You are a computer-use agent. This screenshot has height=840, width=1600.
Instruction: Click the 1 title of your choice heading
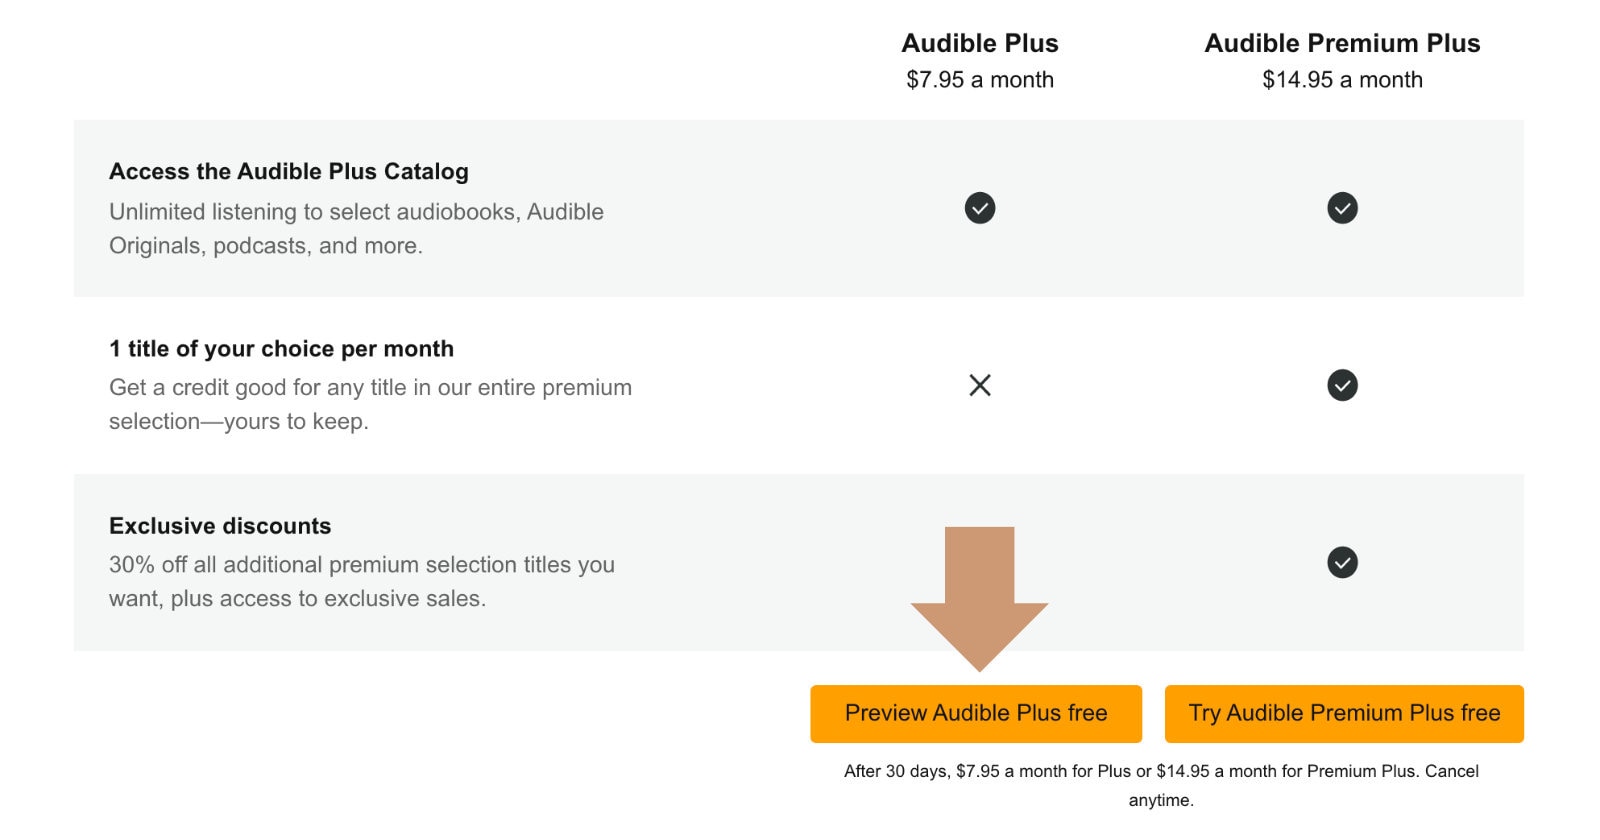click(281, 348)
